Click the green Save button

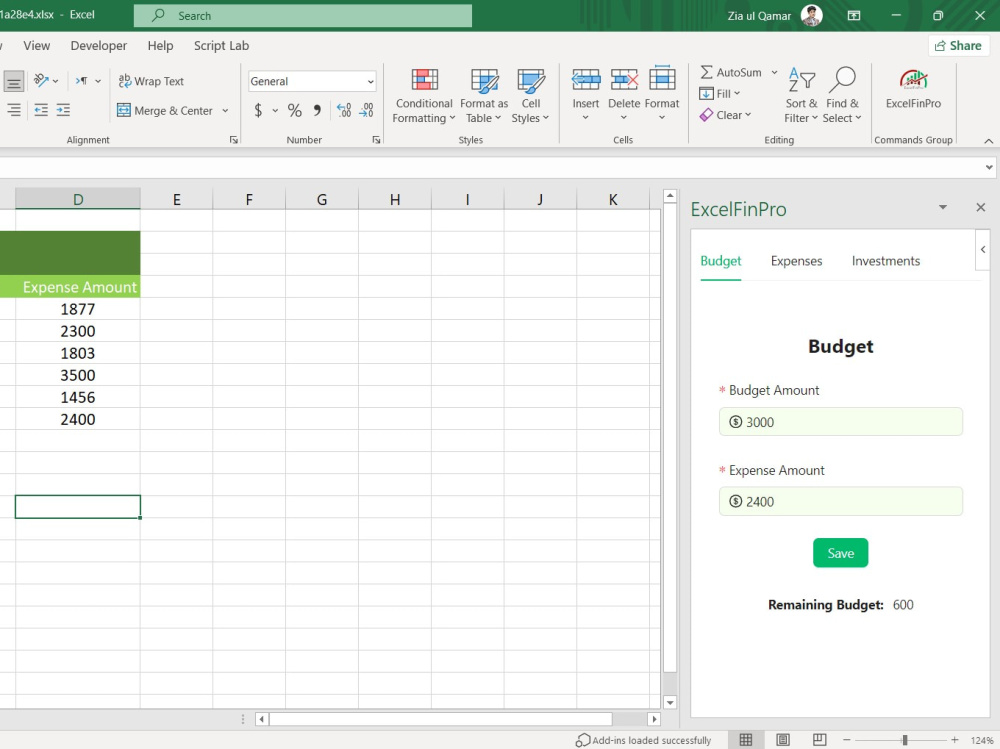tap(840, 552)
